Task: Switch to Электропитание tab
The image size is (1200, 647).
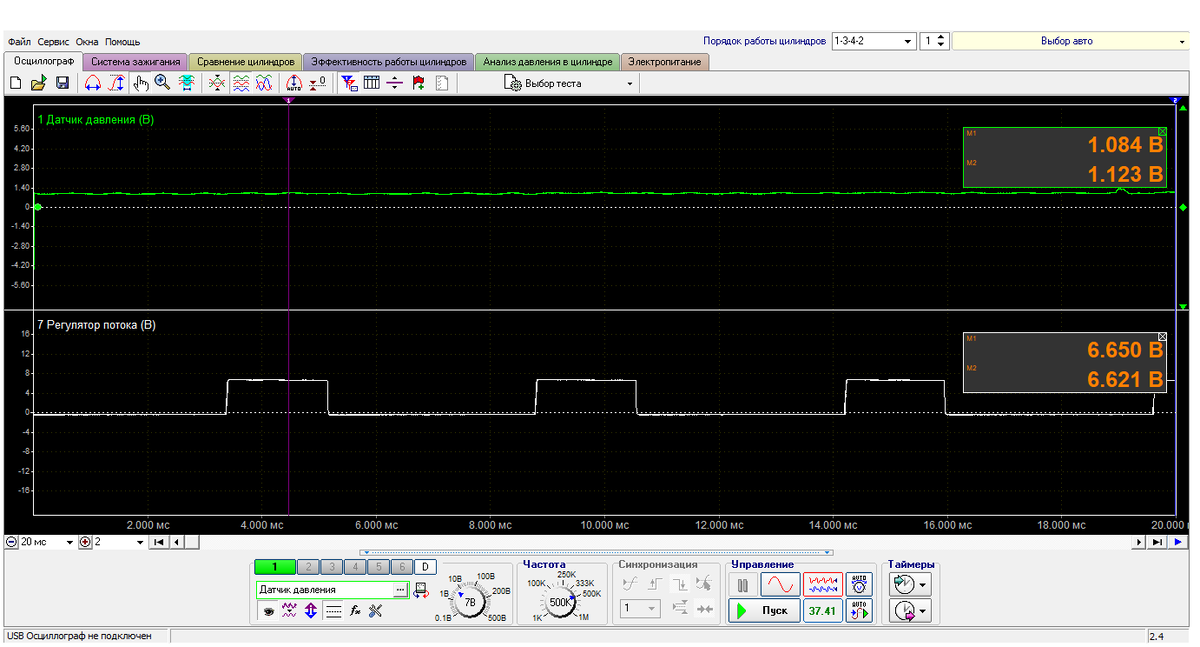Action: (666, 62)
